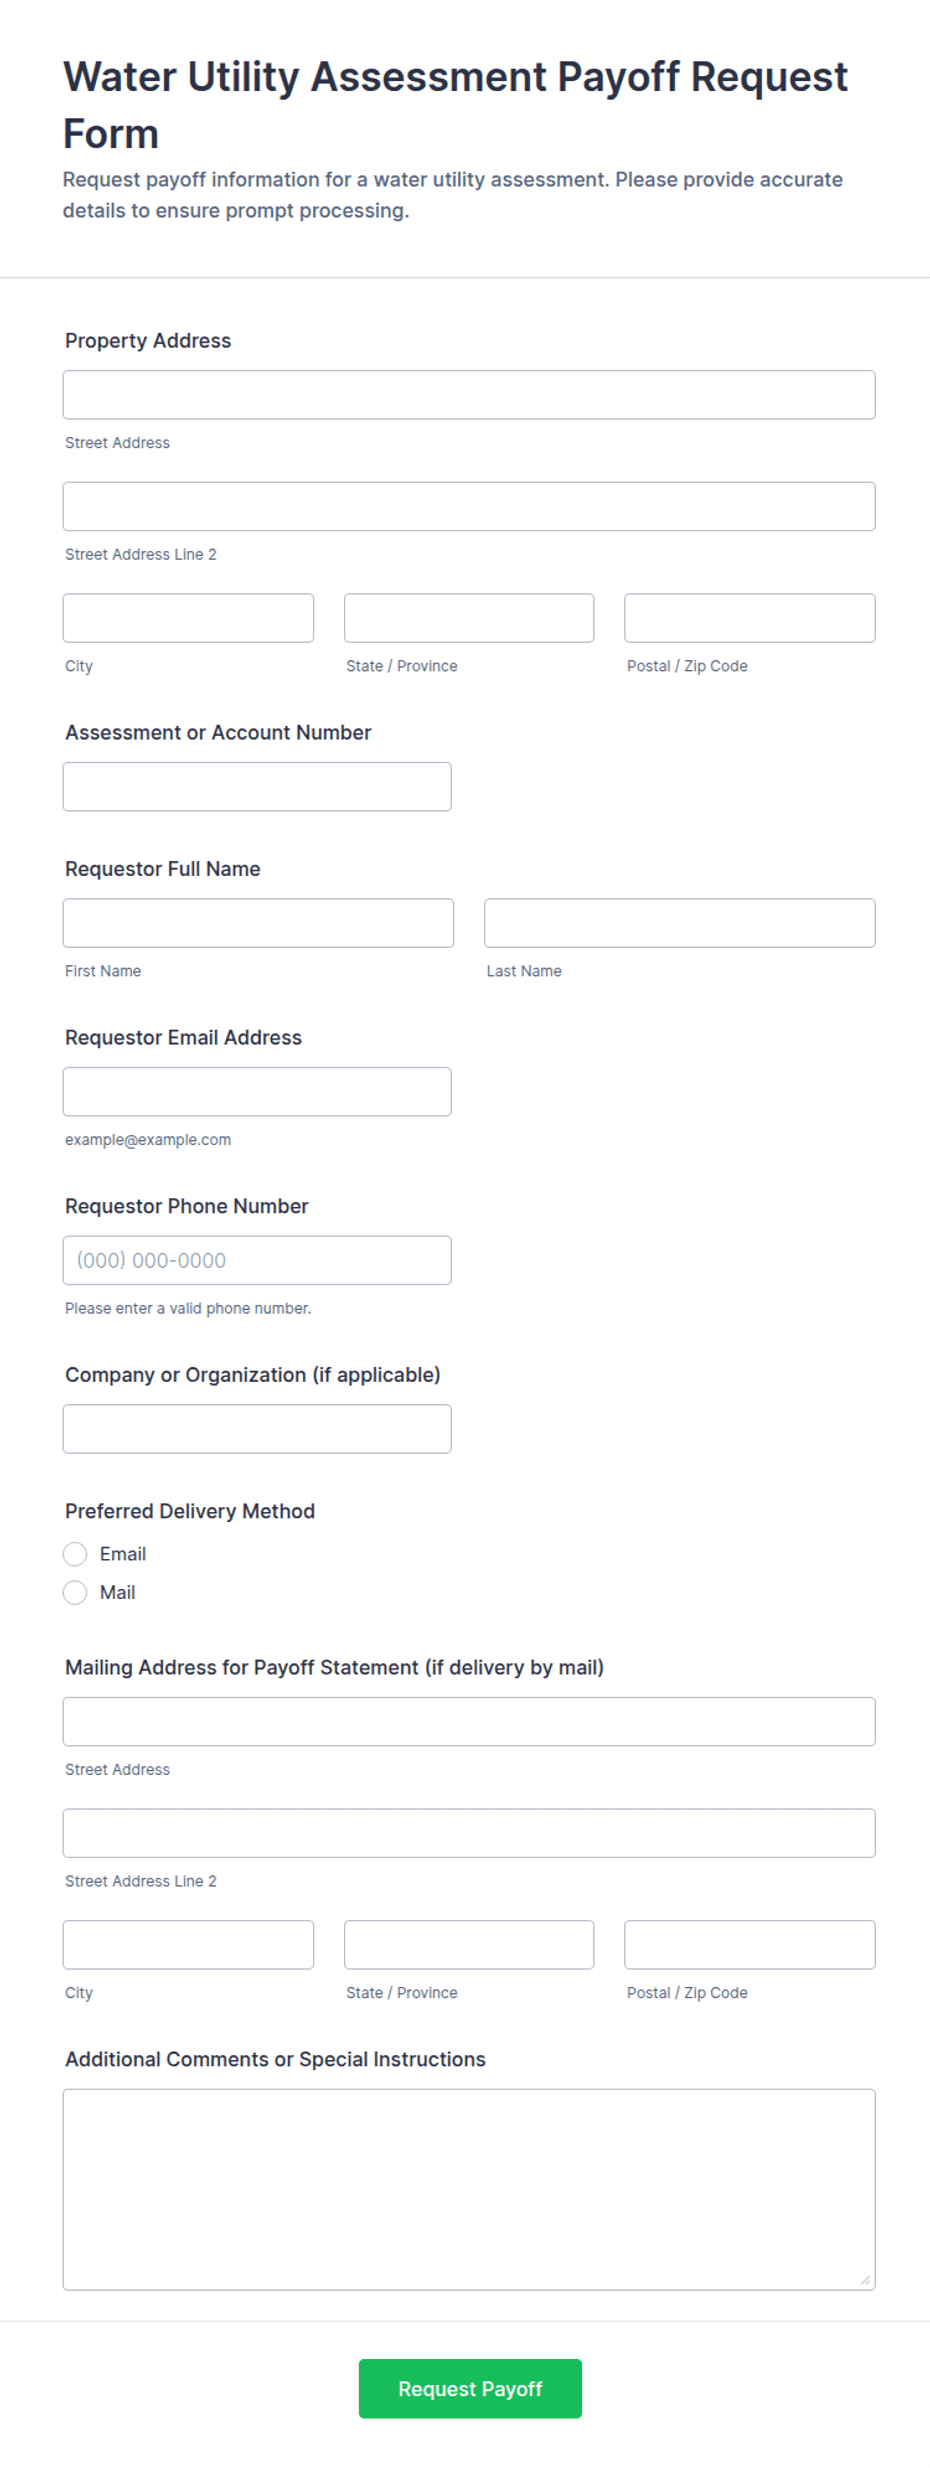This screenshot has height=2468, width=930.
Task: Focus the Assessment or Account Number field
Action: 257,787
